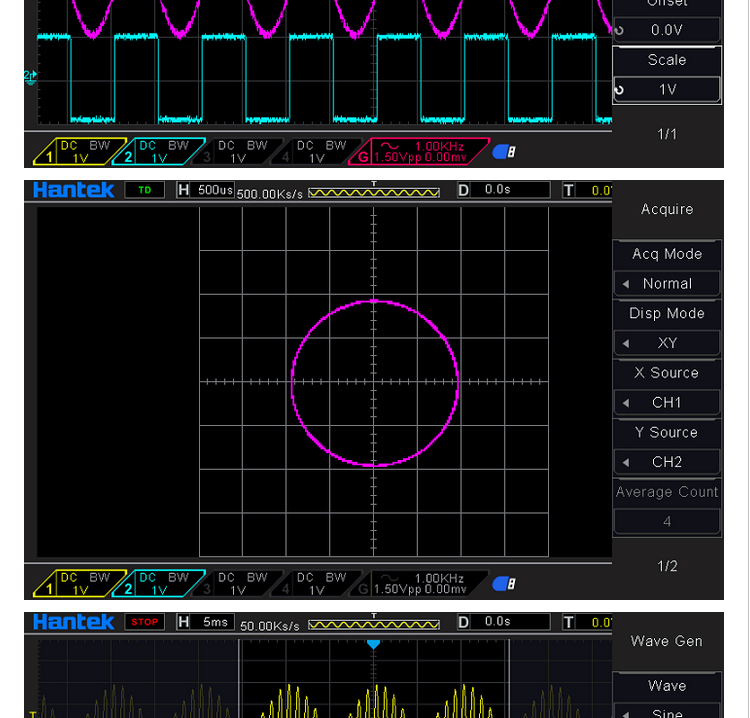750x718 pixels.
Task: Open the Wave Gen menu header
Action: [x=667, y=641]
